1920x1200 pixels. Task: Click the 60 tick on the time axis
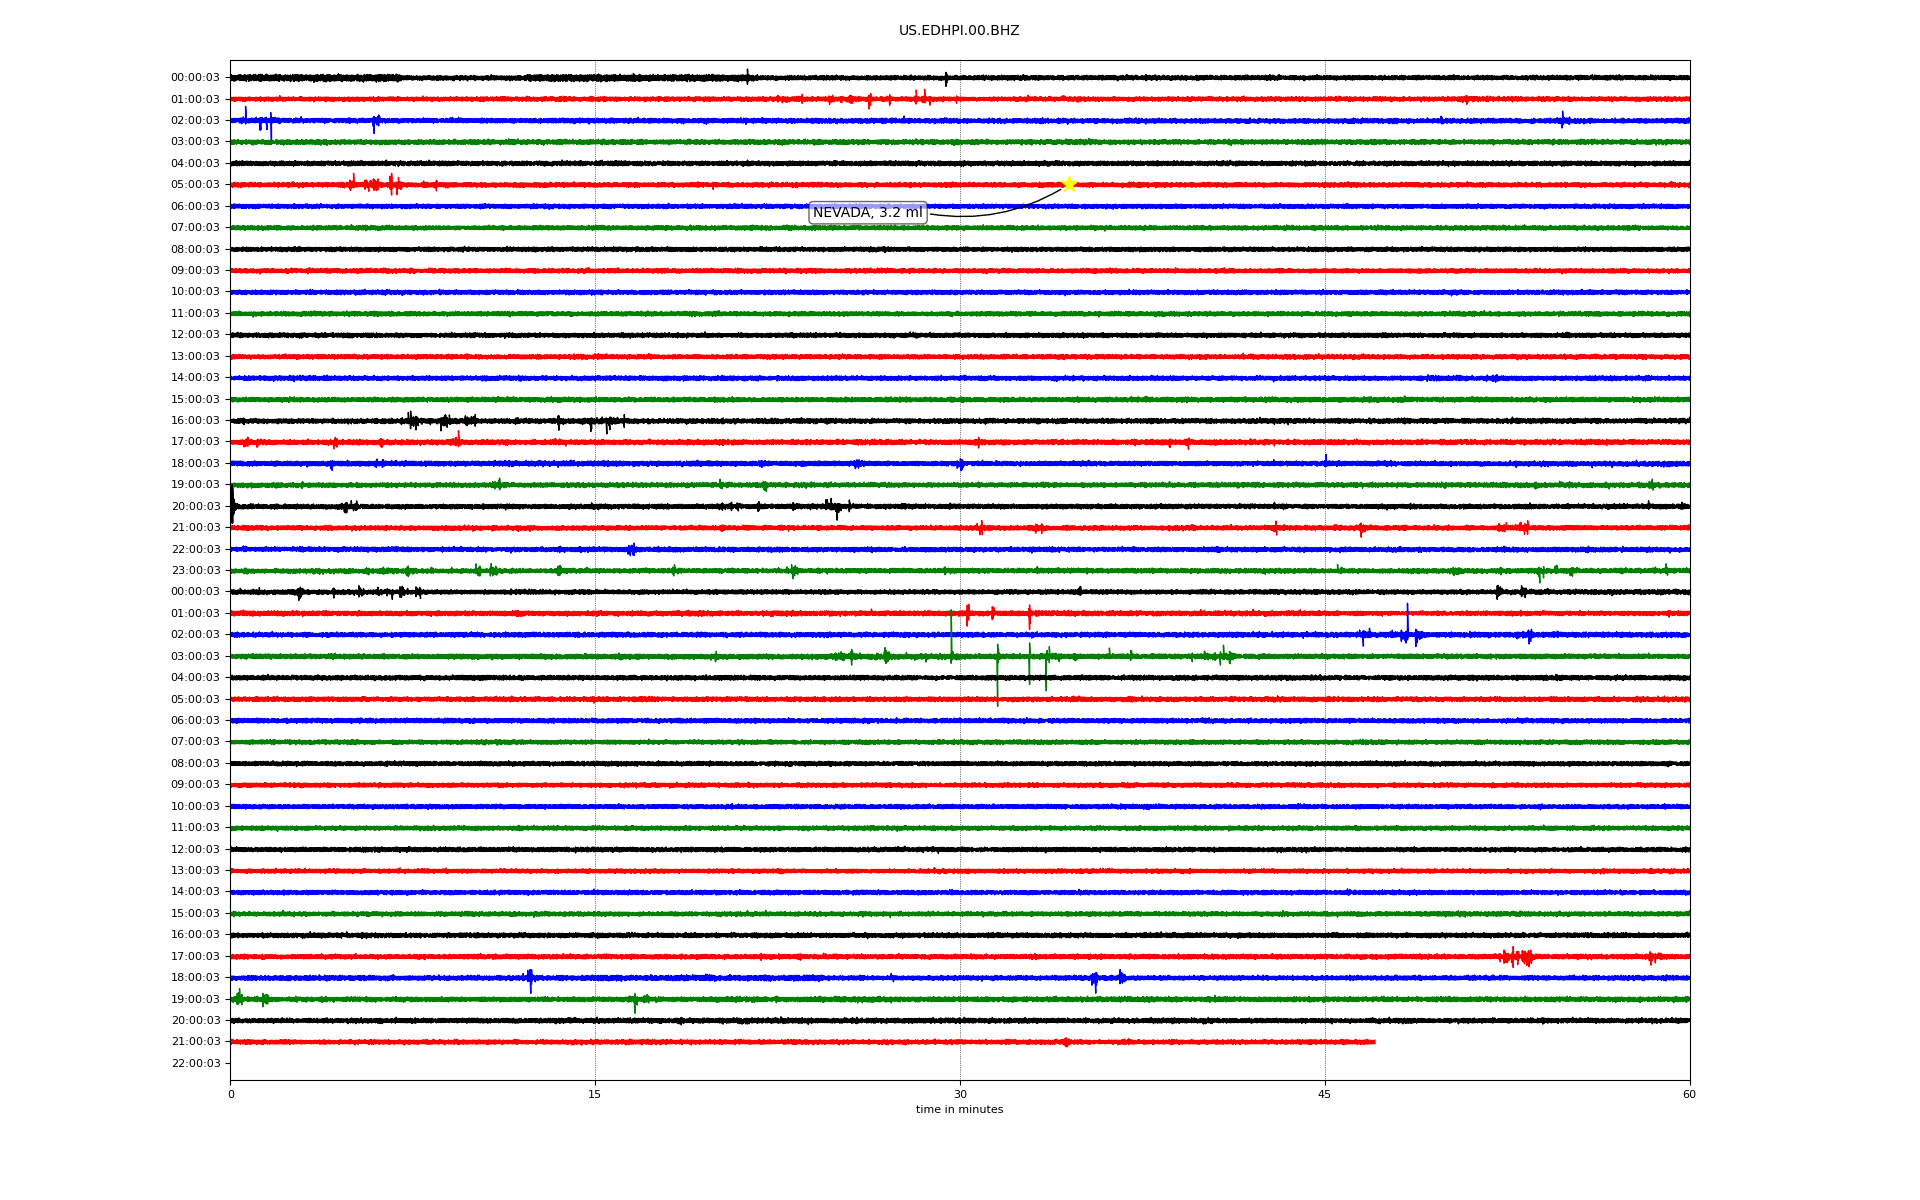click(x=1689, y=1094)
